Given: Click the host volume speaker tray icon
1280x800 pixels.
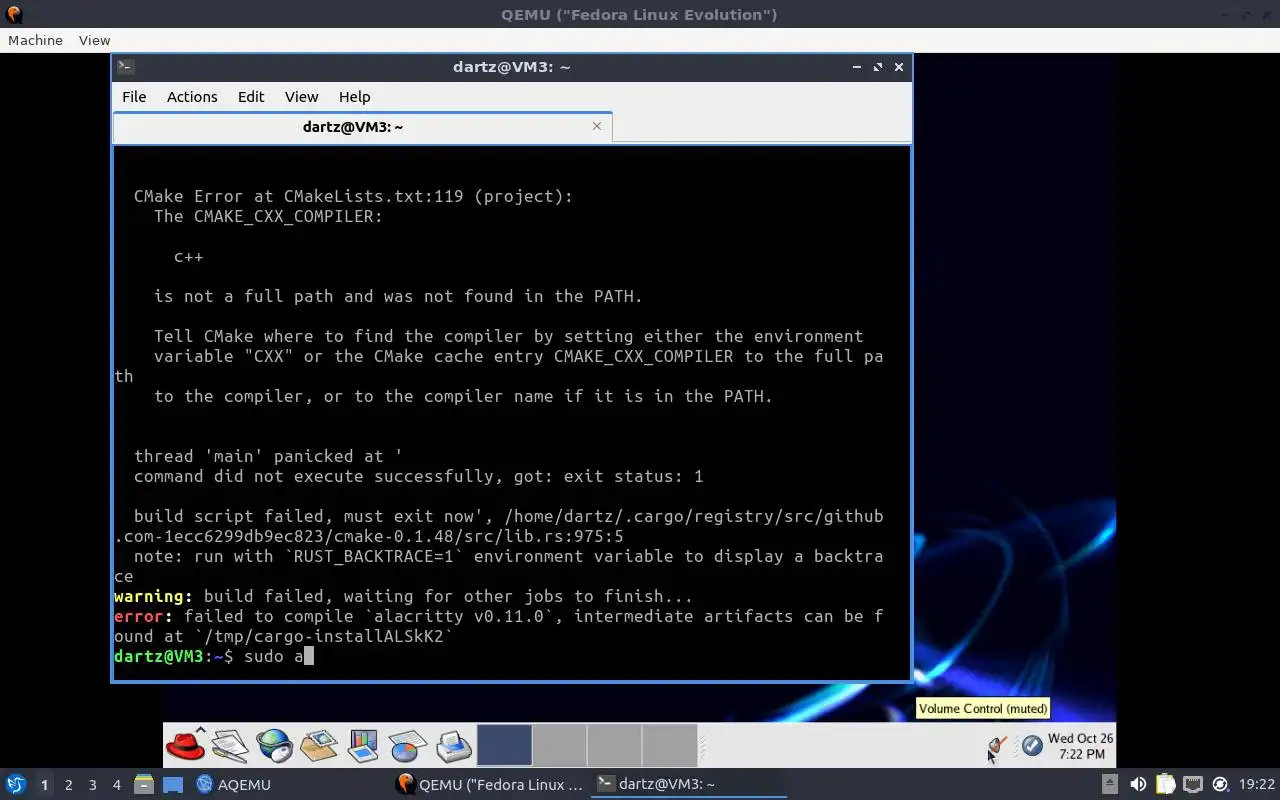Looking at the screenshot, I should (1138, 784).
